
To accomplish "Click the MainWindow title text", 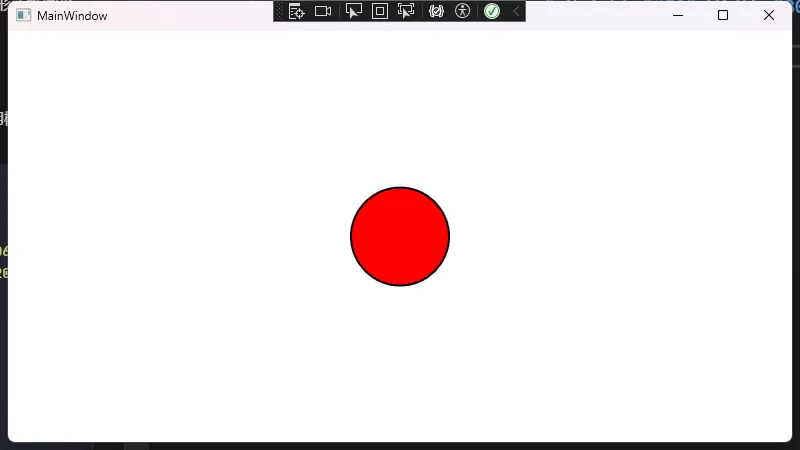I will tap(72, 16).
